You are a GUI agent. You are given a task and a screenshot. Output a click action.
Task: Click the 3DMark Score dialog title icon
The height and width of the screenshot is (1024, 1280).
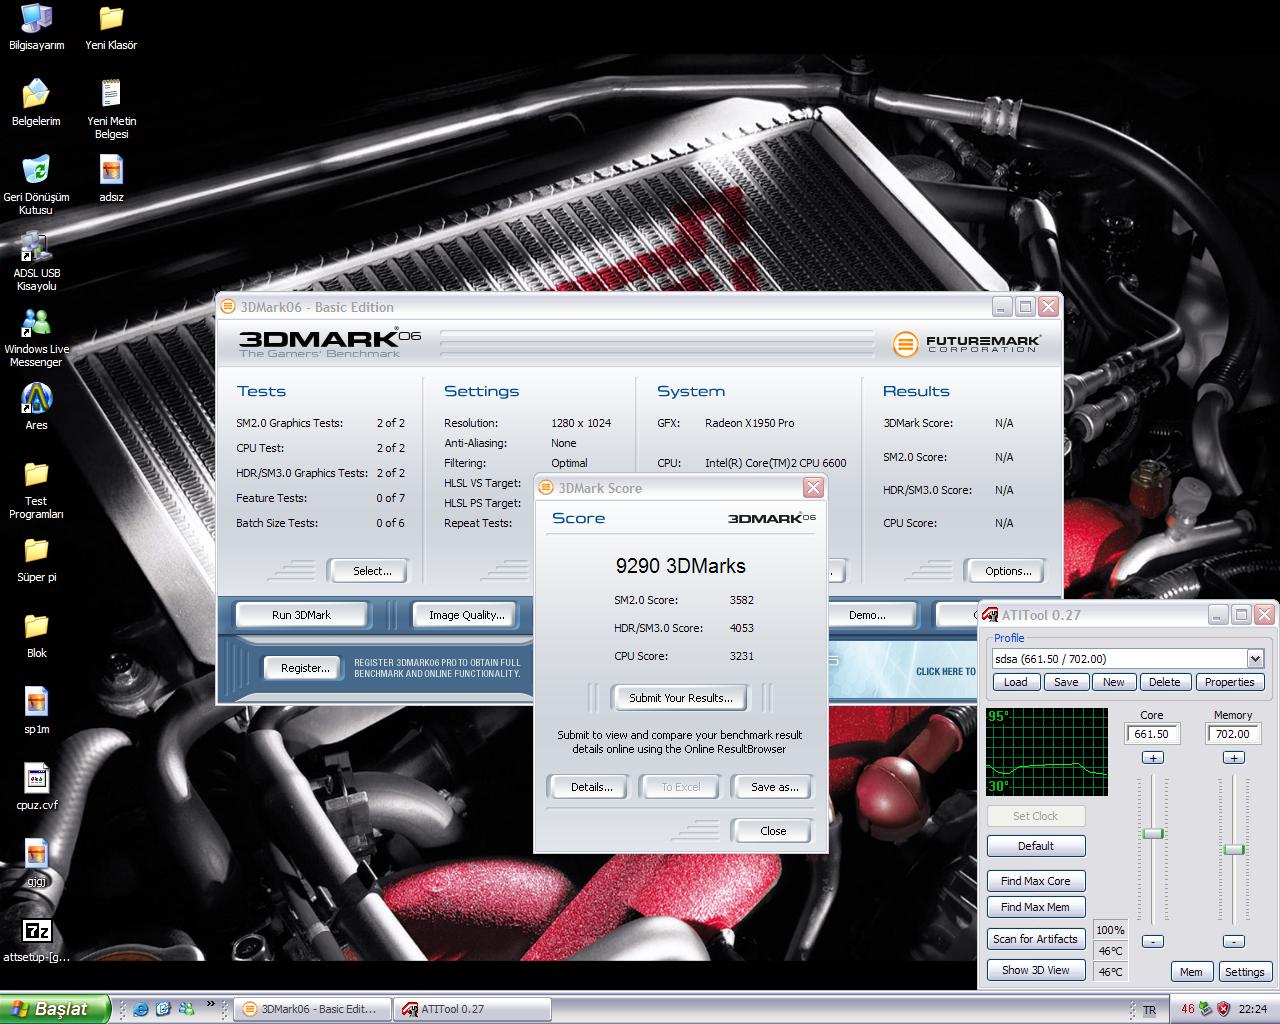coord(546,488)
